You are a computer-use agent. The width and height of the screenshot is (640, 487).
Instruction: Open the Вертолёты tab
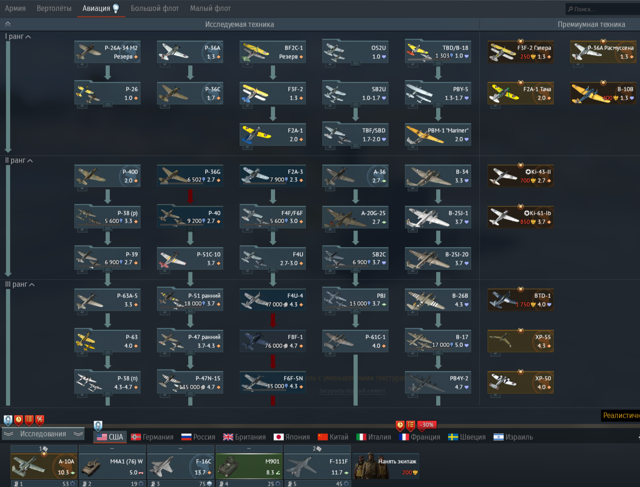(x=54, y=8)
